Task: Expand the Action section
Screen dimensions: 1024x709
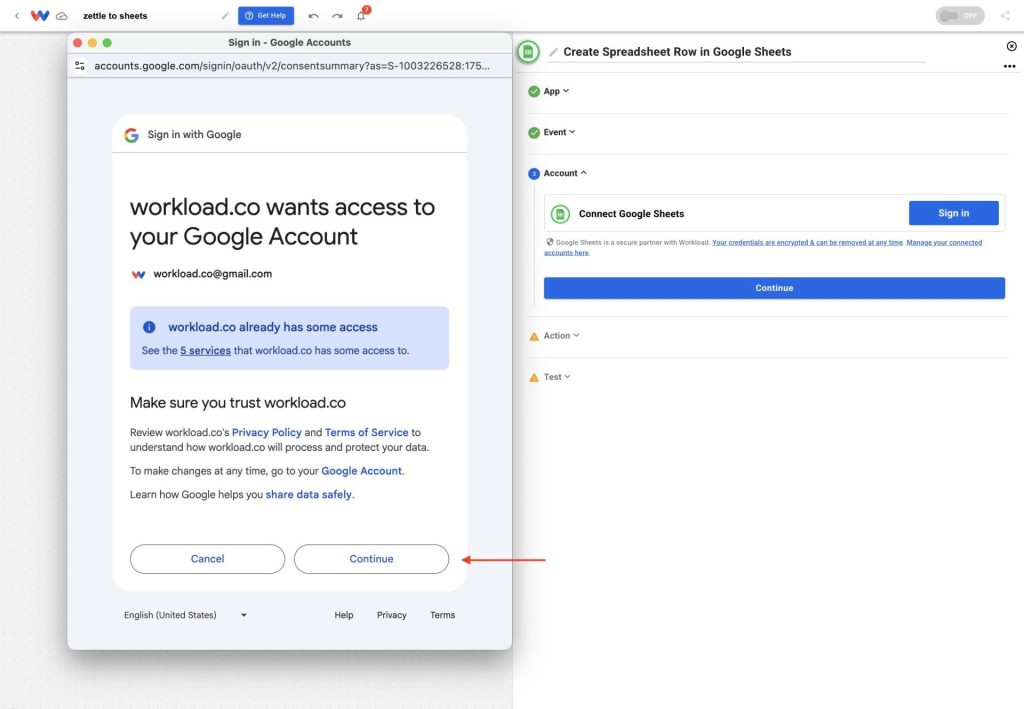Action: (562, 336)
